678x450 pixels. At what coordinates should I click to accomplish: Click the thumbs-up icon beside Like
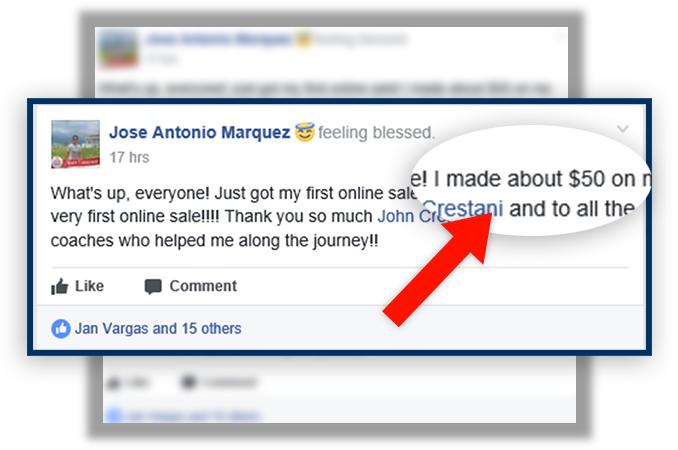click(x=60, y=286)
